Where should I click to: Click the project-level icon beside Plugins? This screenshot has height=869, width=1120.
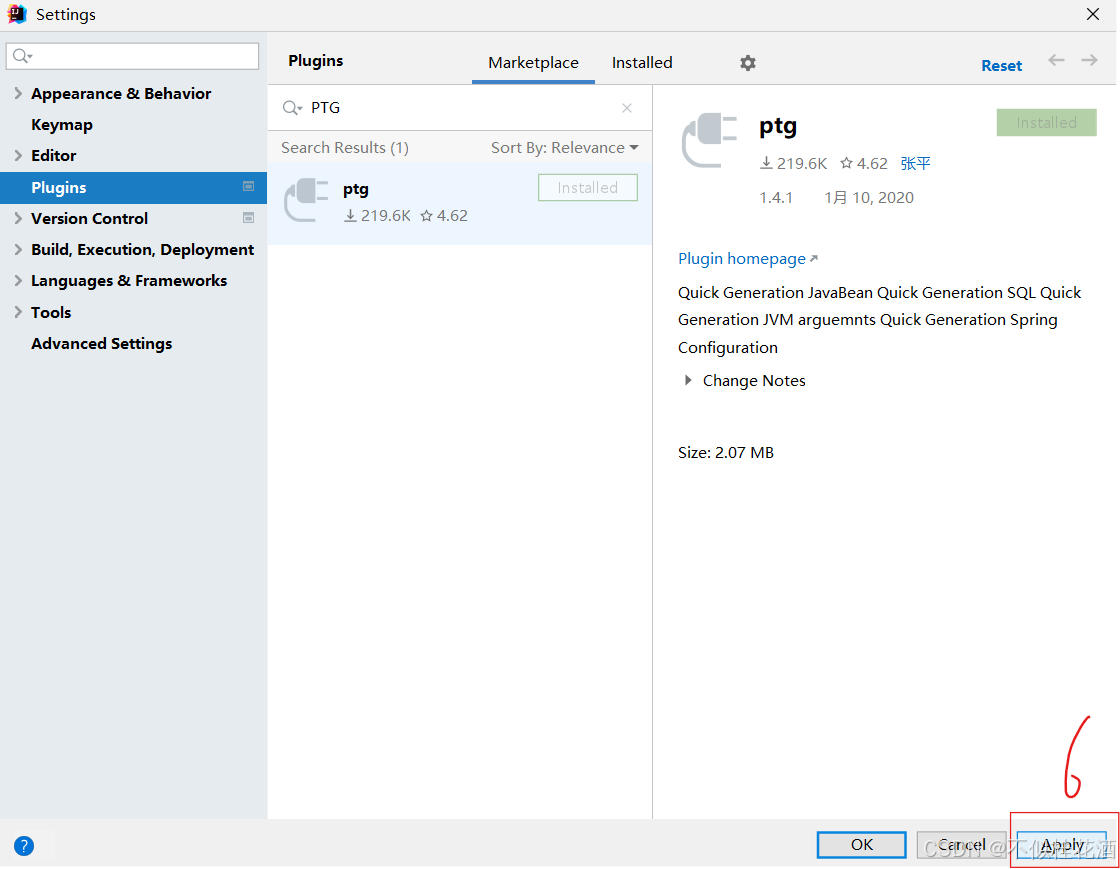coord(249,186)
